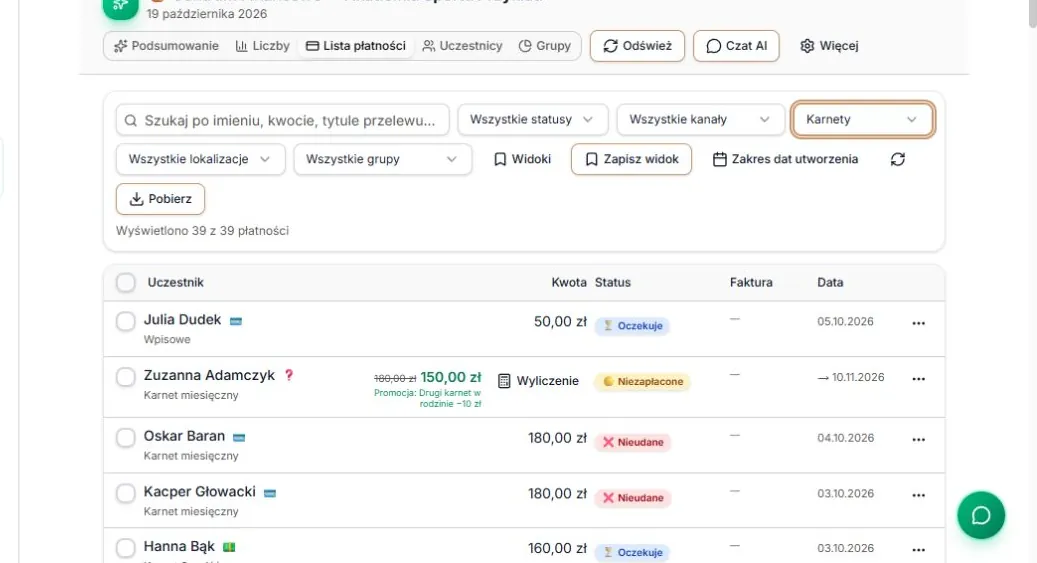This screenshot has height=563, width=1037.
Task: Open actions menu for Zuzanna Adamczyk
Action: pos(919,379)
